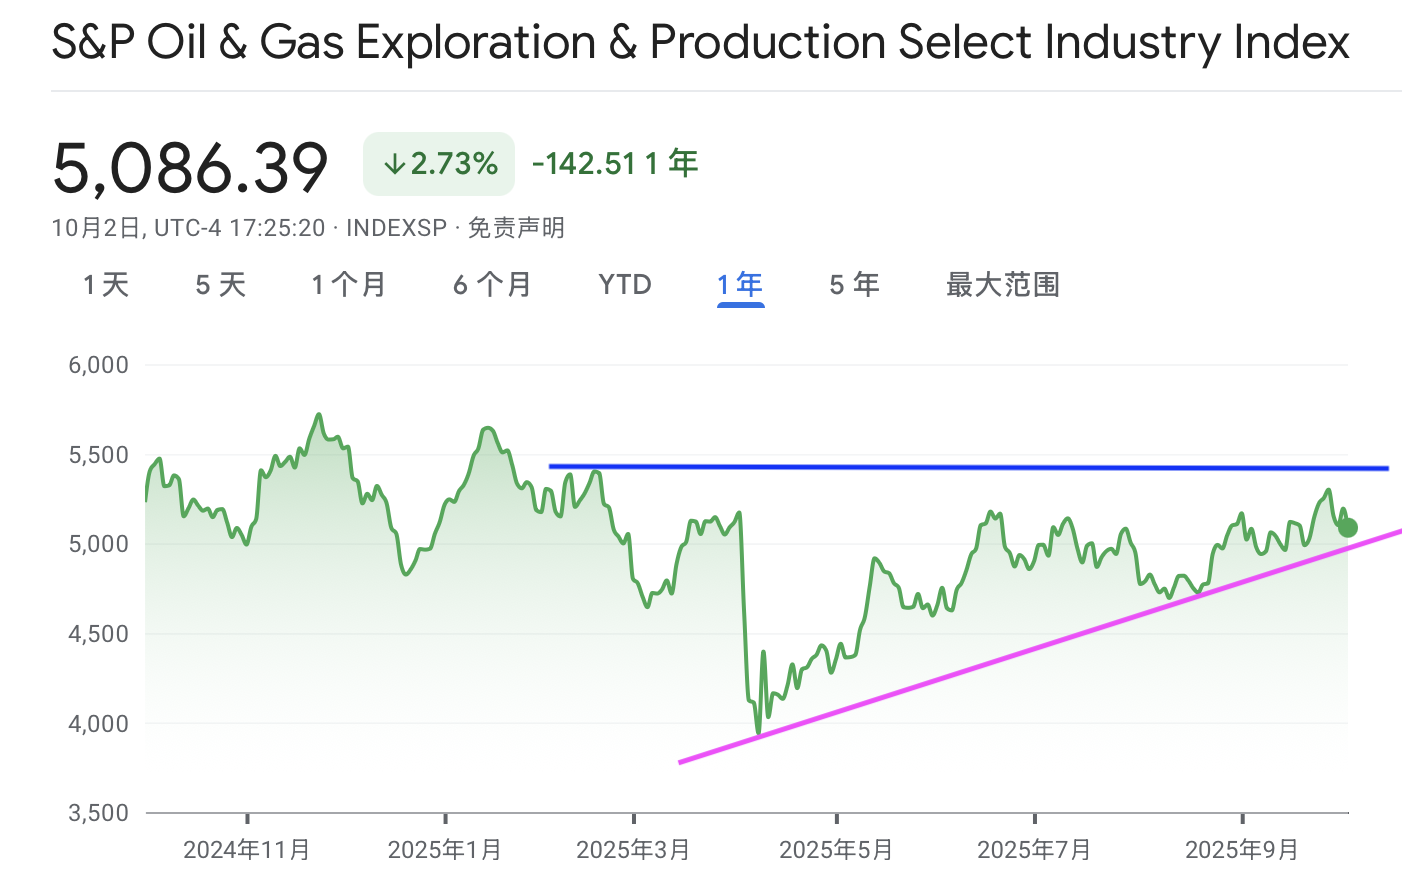Click the magenta ascending trend line

(1040, 646)
